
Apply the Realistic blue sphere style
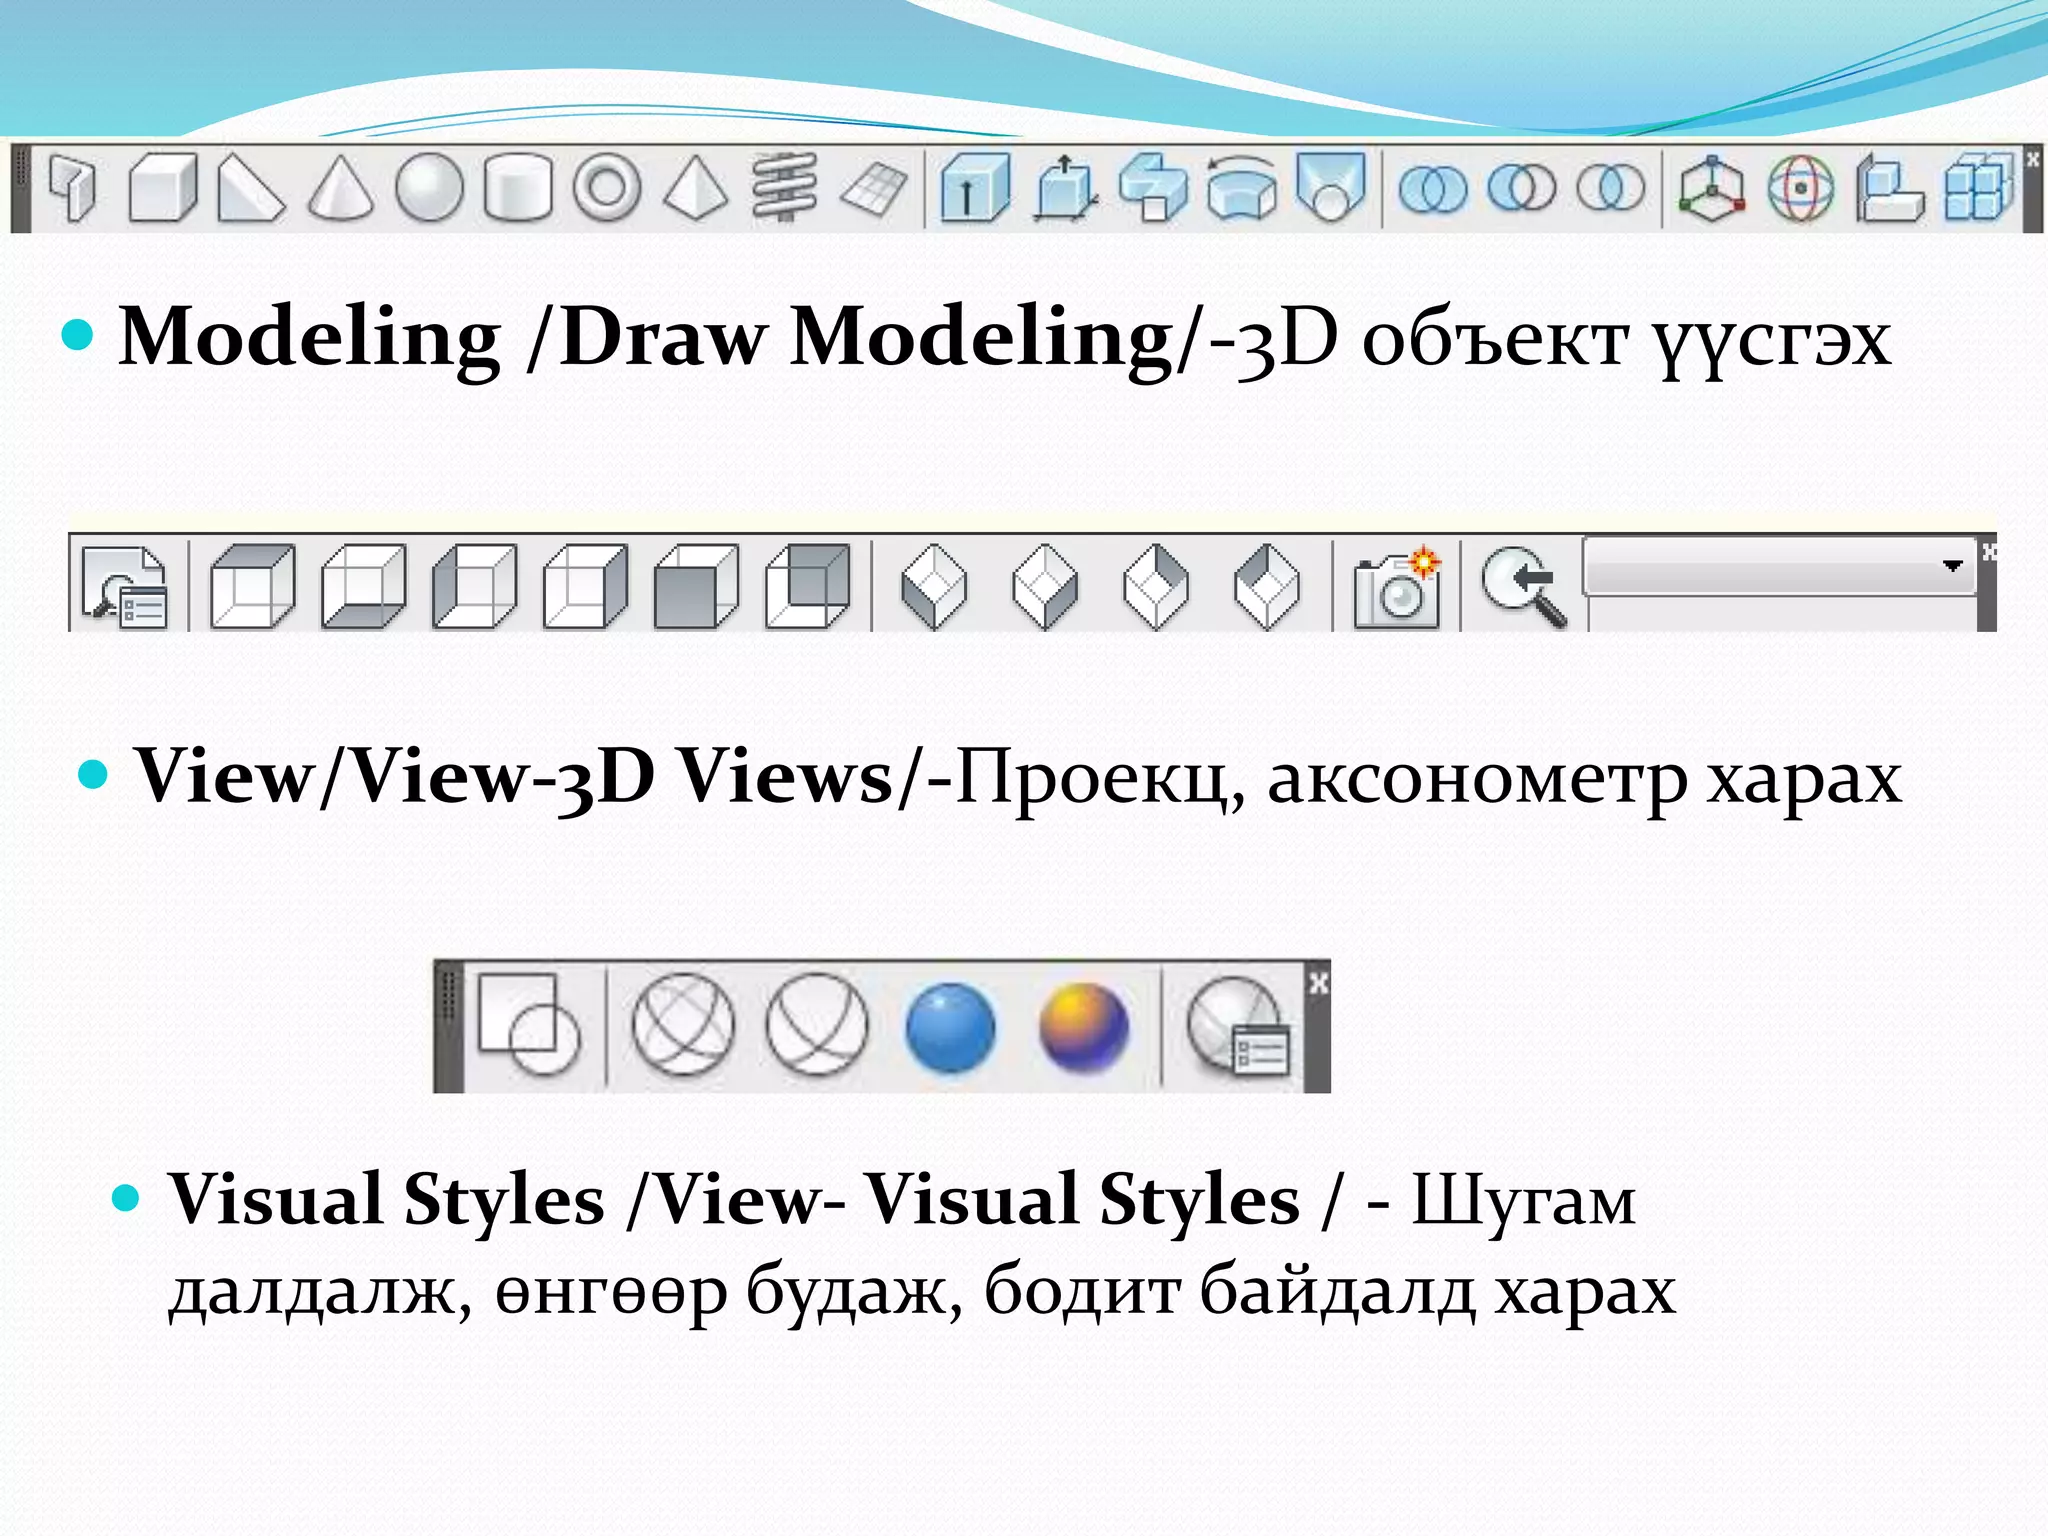click(x=950, y=1028)
